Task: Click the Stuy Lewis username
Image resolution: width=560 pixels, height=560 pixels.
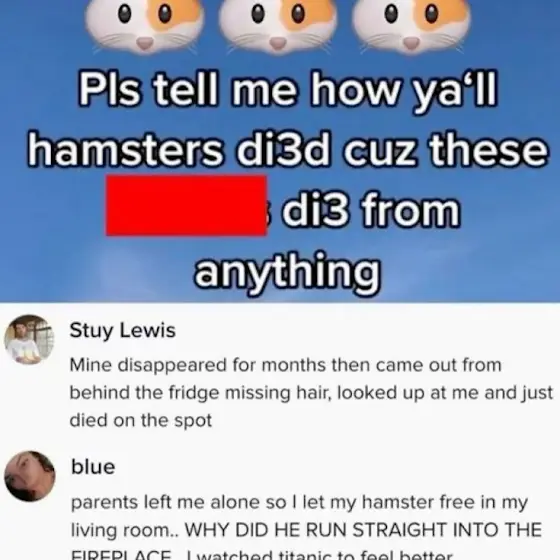Action: pyautogui.click(x=122, y=330)
